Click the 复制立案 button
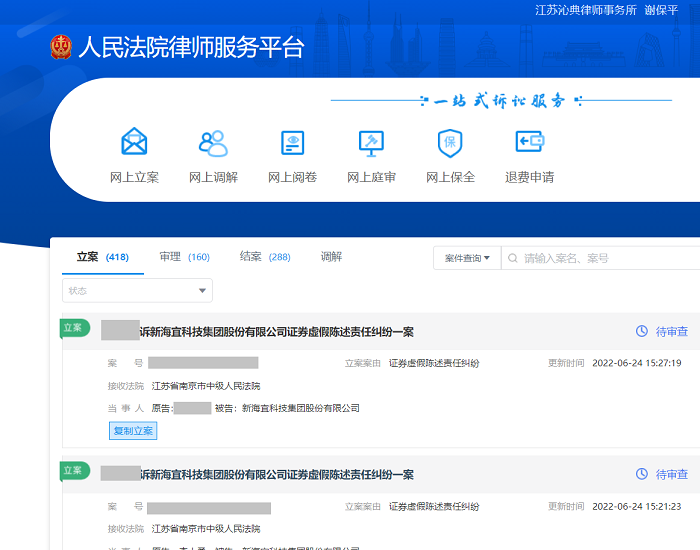 [133, 431]
